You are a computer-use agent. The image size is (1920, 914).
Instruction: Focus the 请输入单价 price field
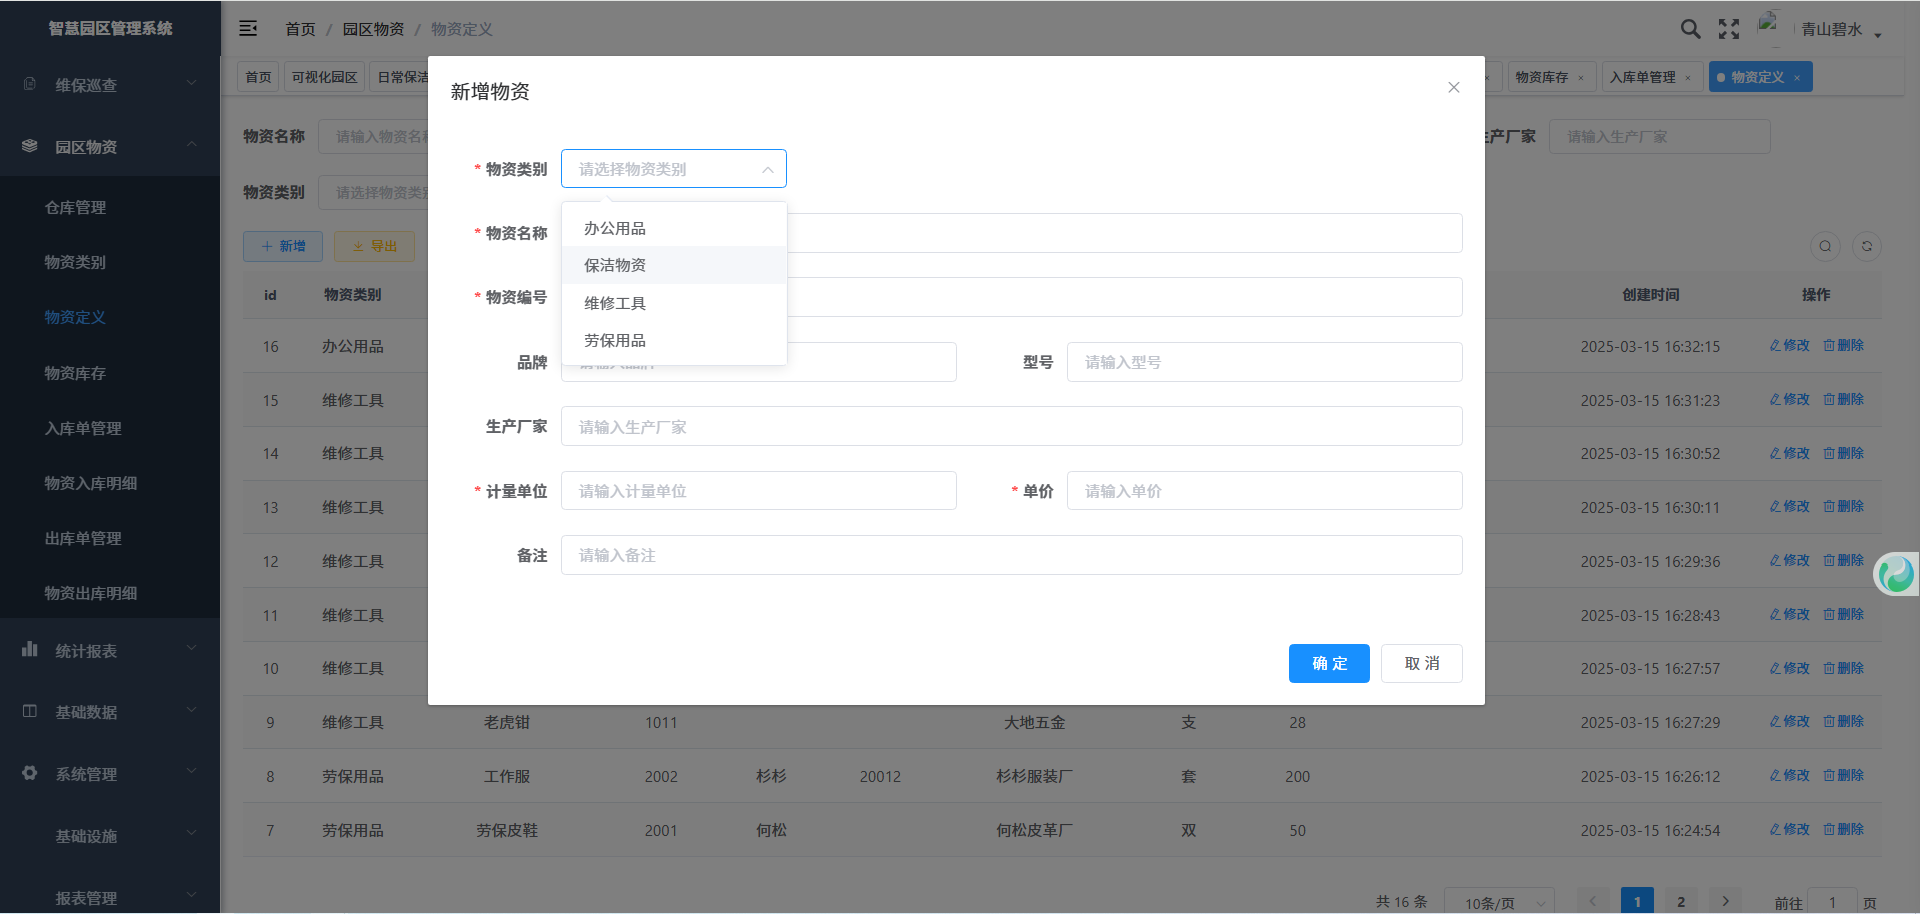[1264, 491]
